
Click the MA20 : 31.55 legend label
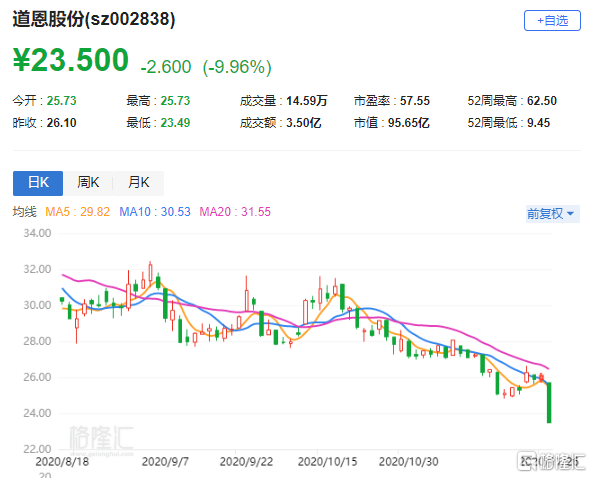[x=235, y=212]
